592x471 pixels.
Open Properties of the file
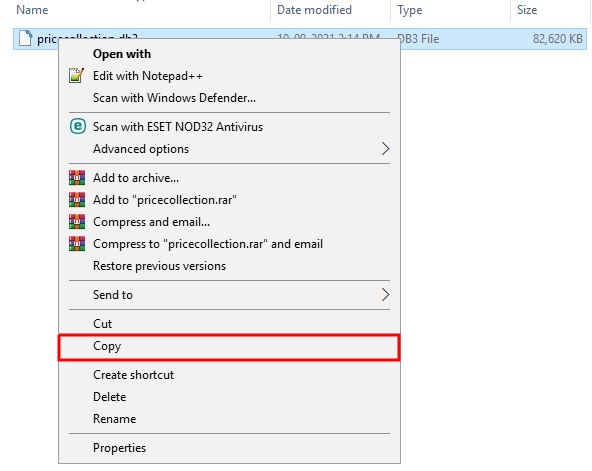coord(229,448)
